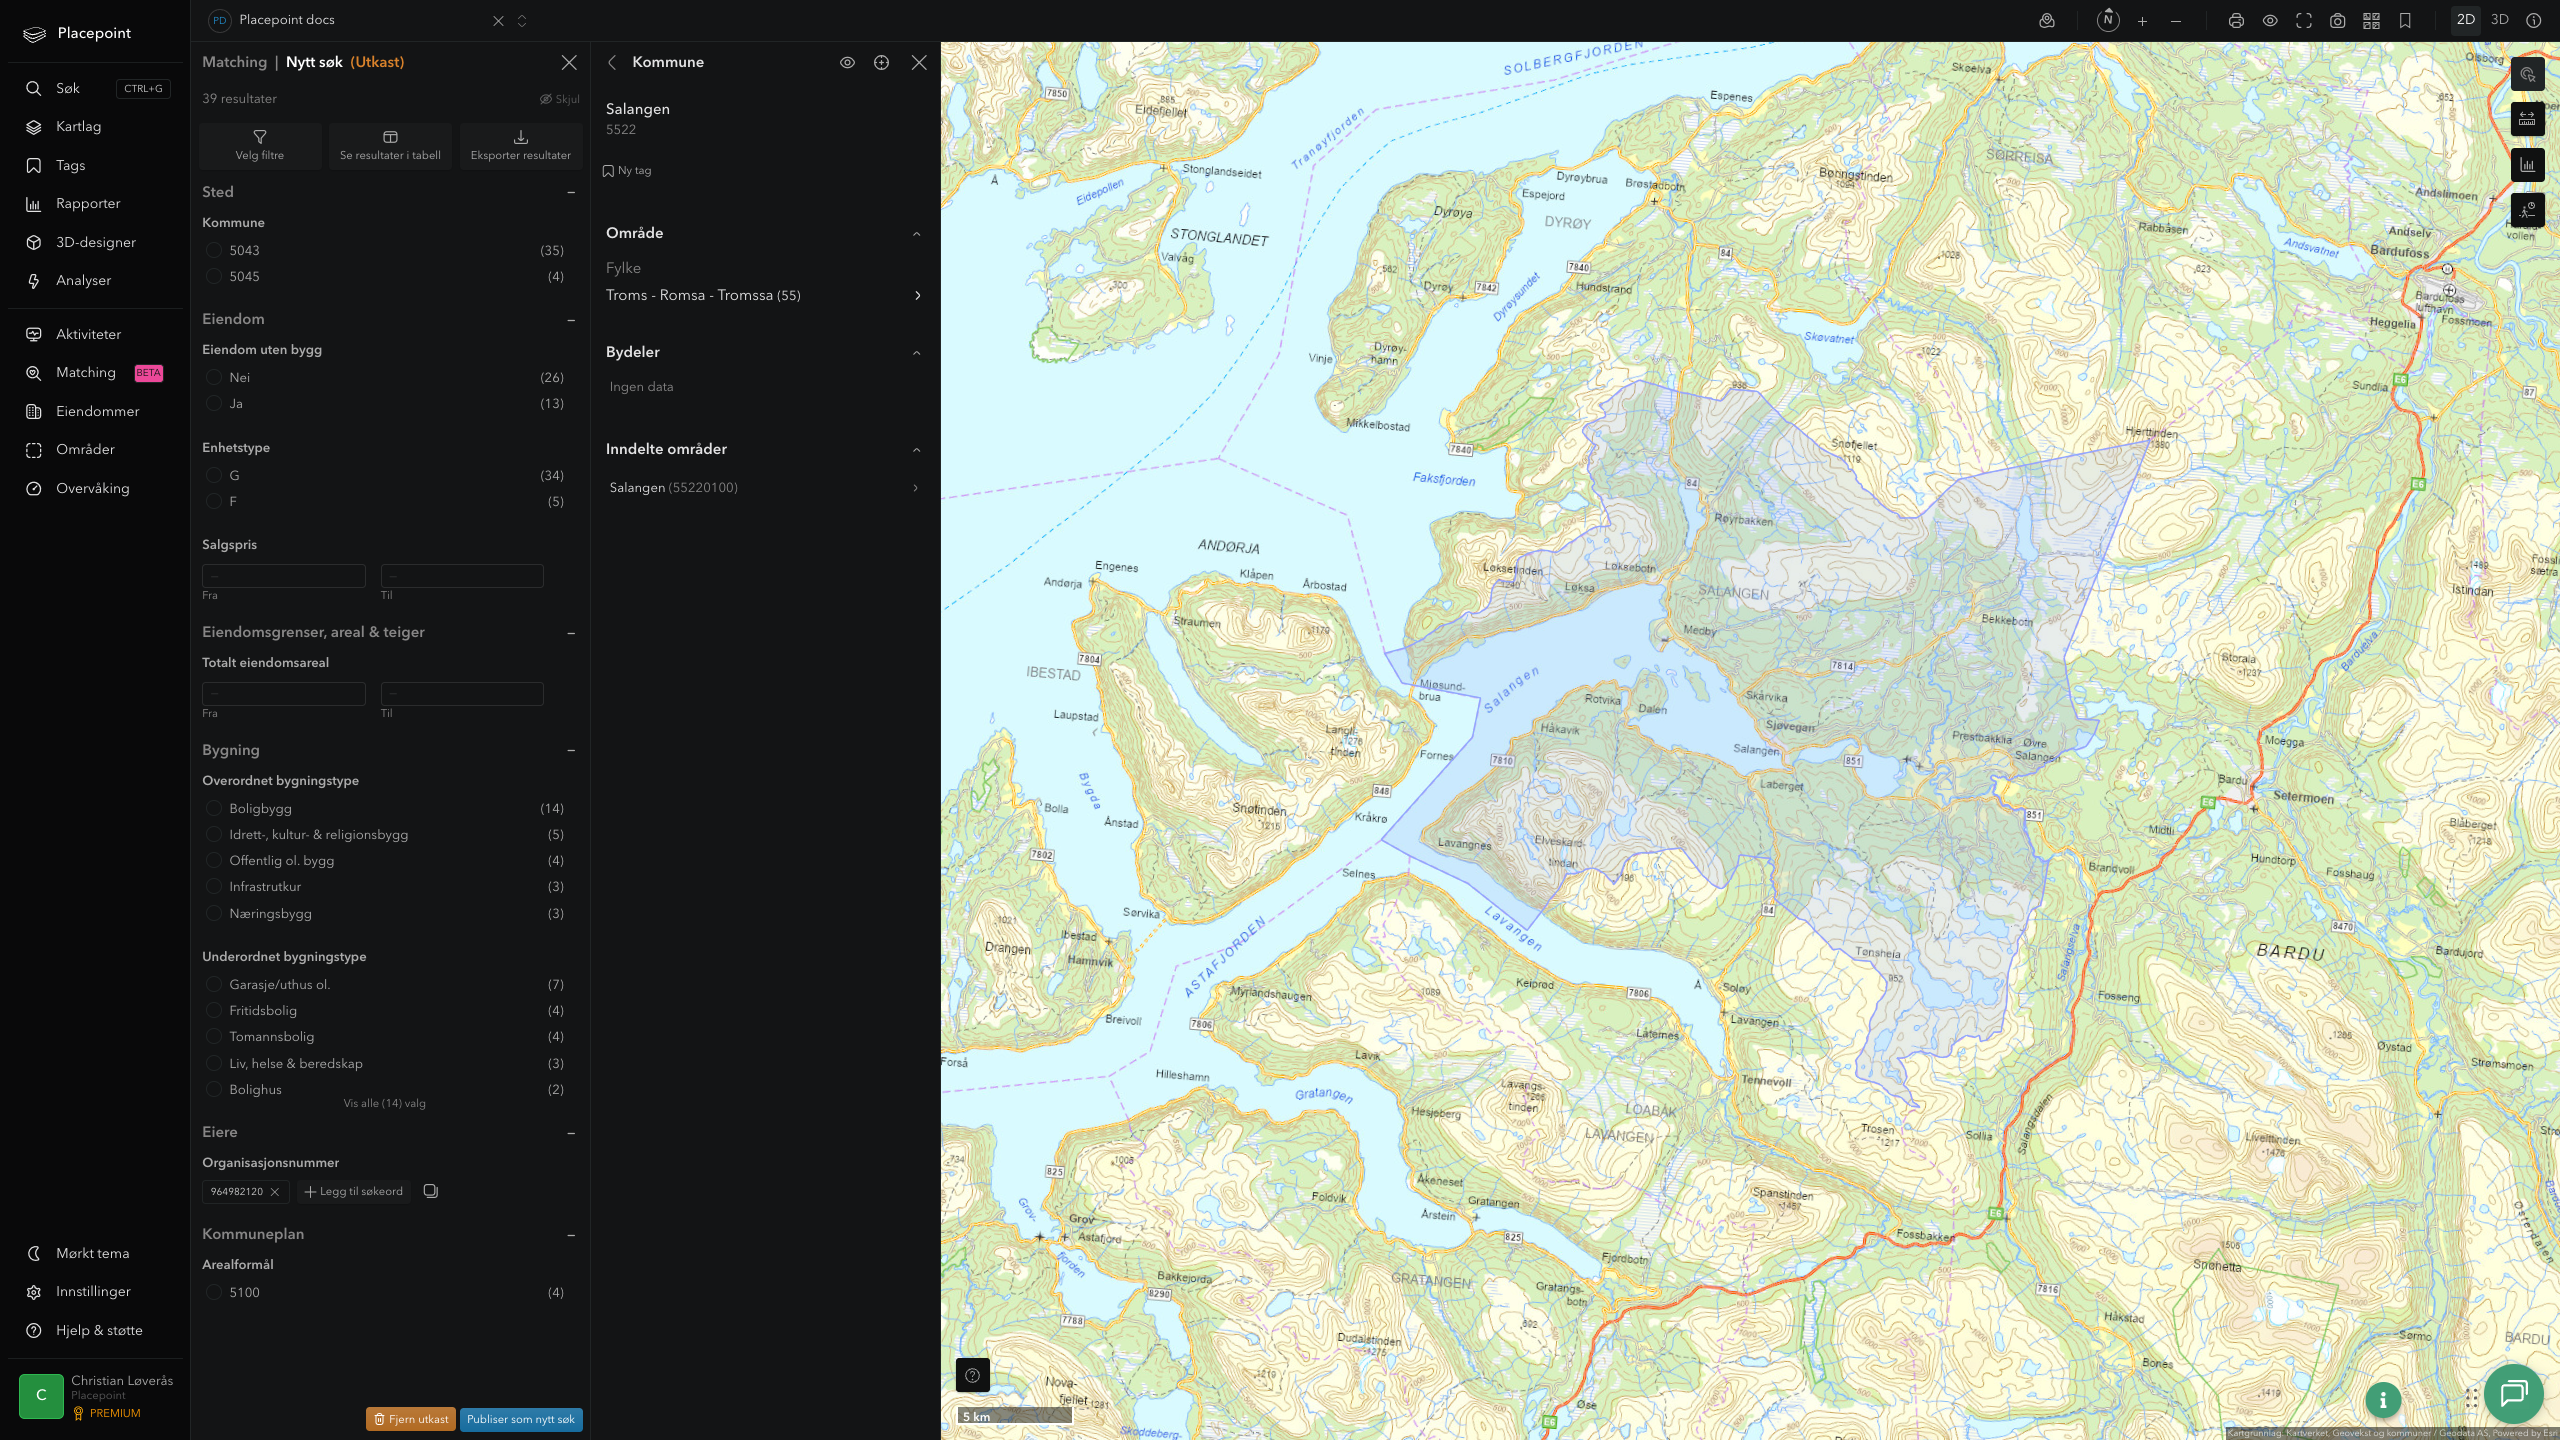Take a map screenshot with camera icon
The height and width of the screenshot is (1440, 2560).
click(x=2338, y=21)
